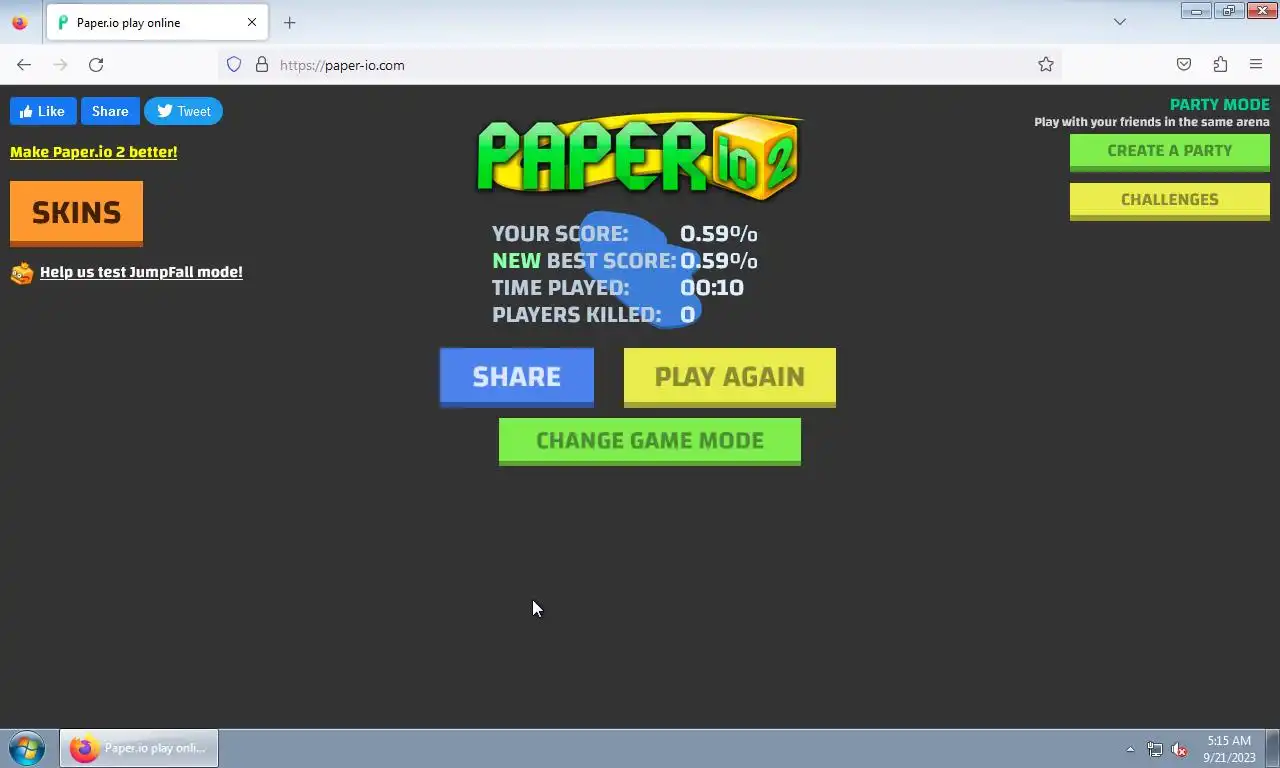Click the Firefox back arrow
Viewport: 1280px width, 768px height.
[x=24, y=64]
